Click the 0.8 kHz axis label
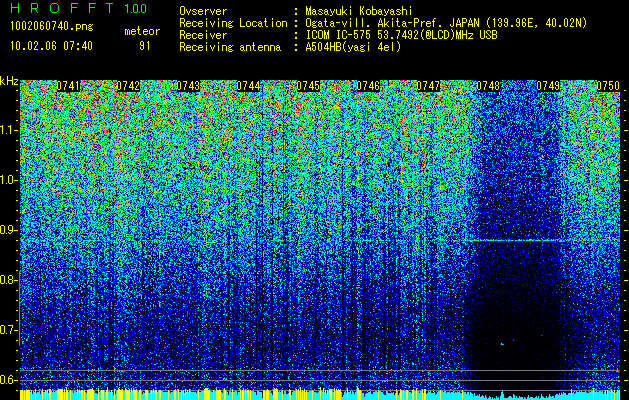Viewport: 629px width, 400px height. click(x=8, y=280)
